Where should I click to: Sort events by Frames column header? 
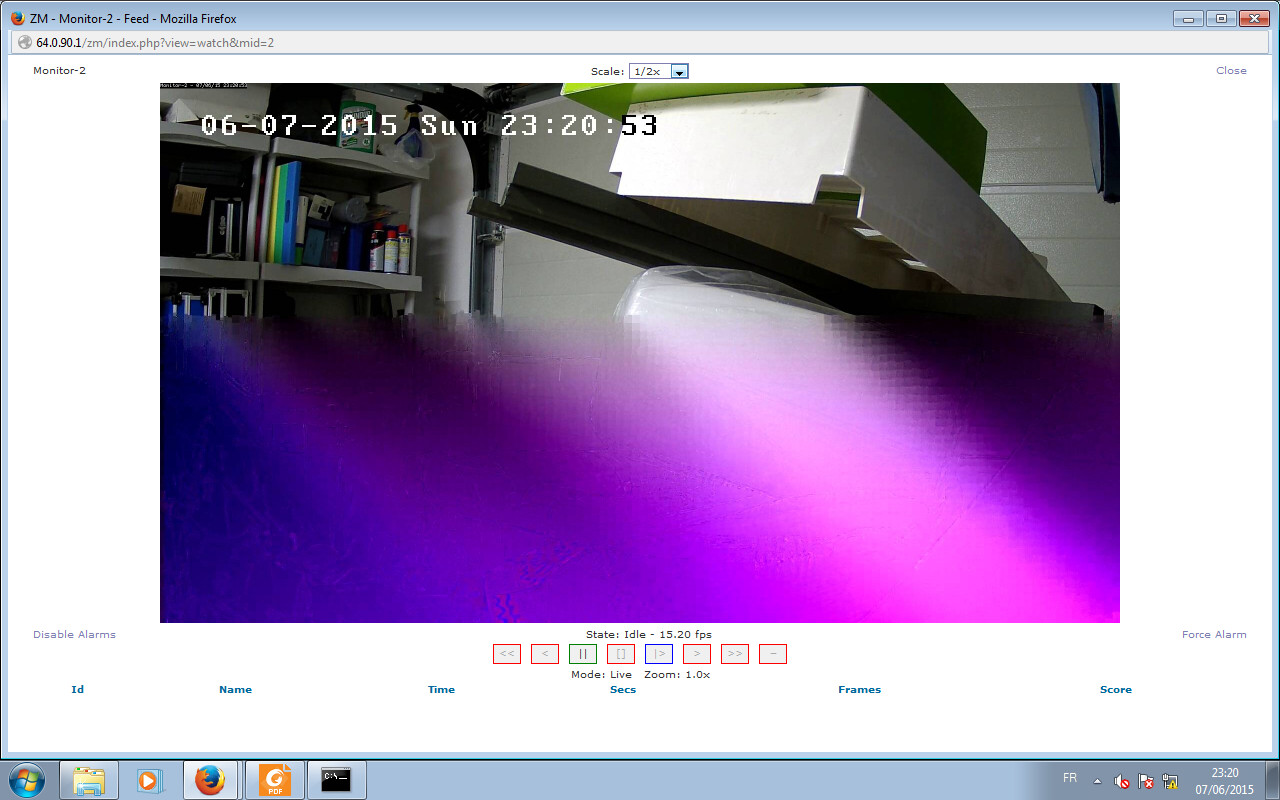point(860,690)
